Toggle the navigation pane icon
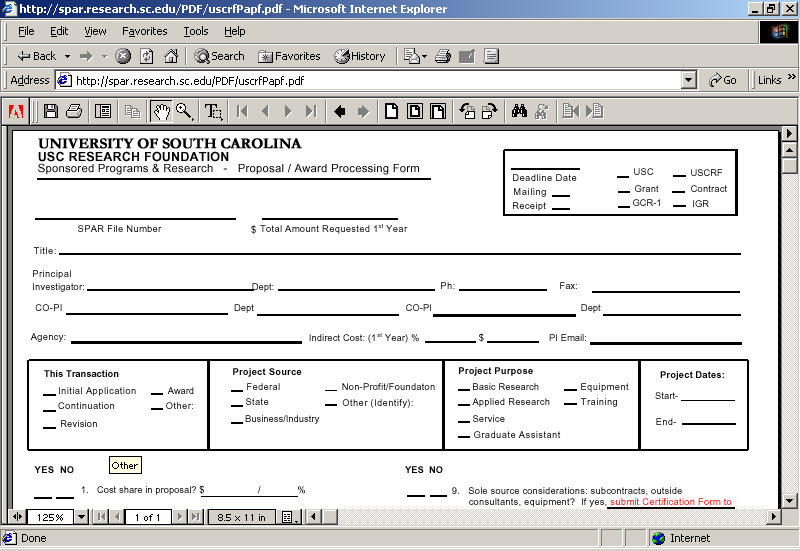This screenshot has height=551, width=800. point(103,111)
